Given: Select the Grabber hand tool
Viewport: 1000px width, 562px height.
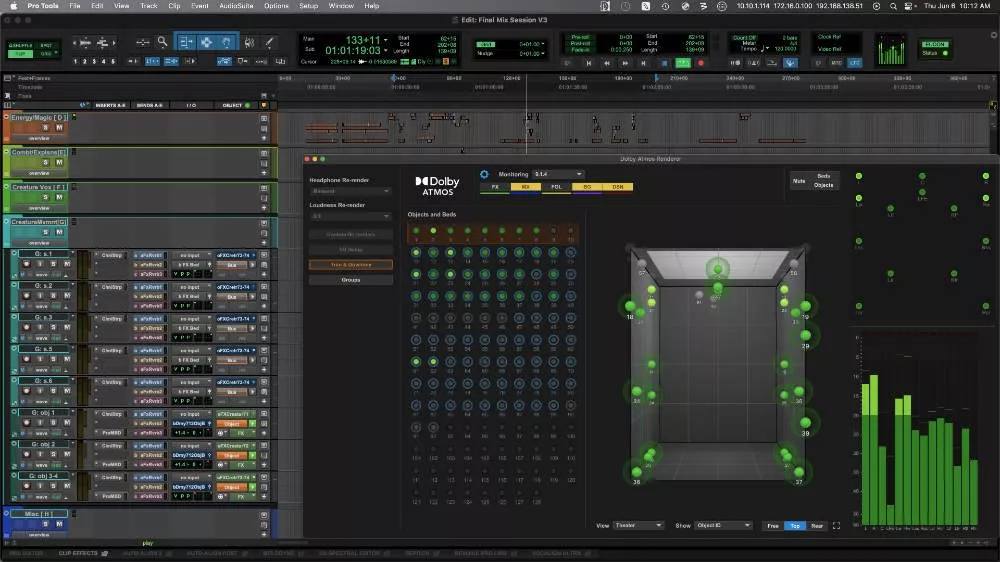Looking at the screenshot, I should coord(228,42).
